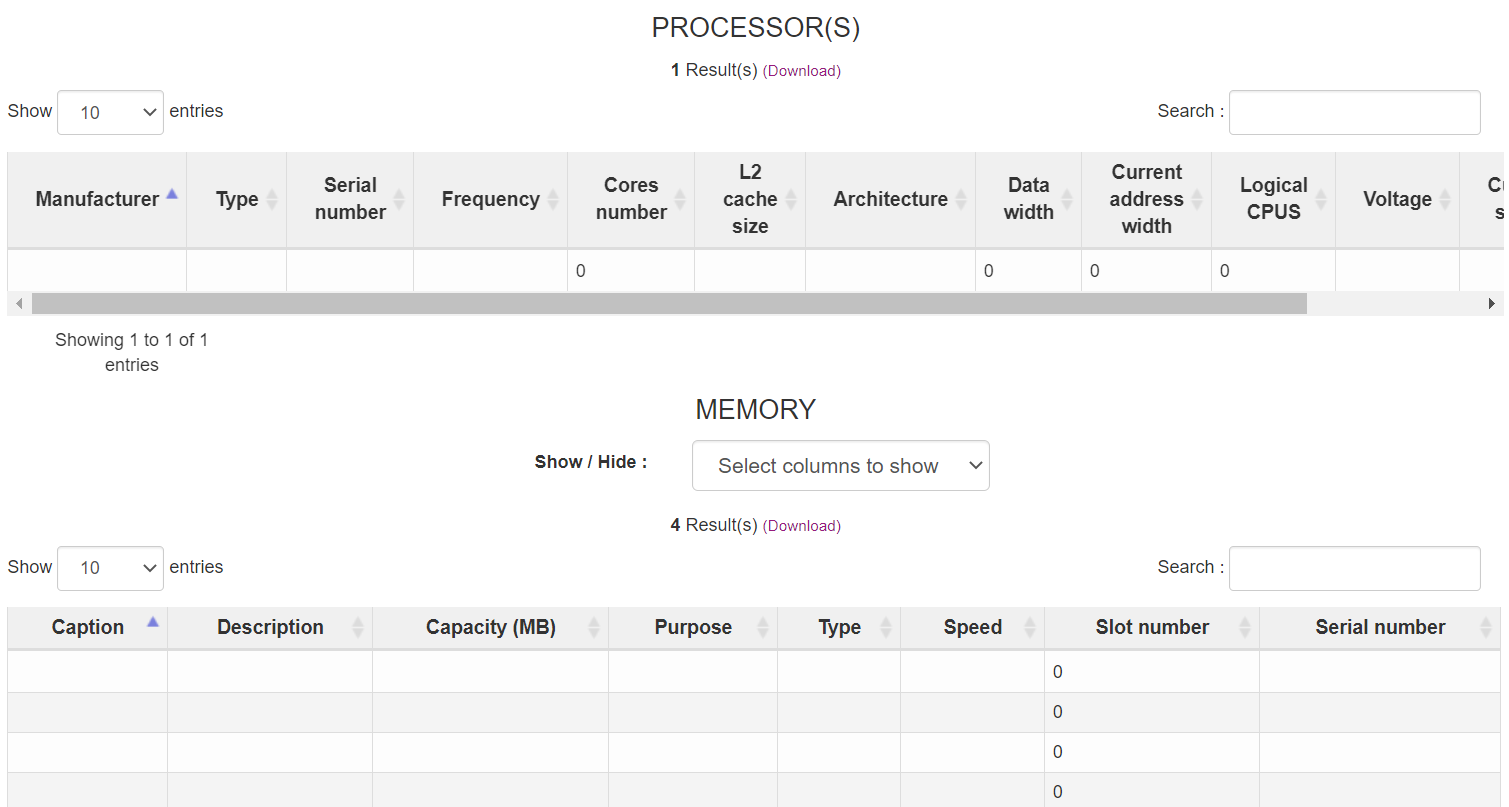Toggle Caption column sort order
The height and width of the screenshot is (807, 1509).
coord(87,627)
